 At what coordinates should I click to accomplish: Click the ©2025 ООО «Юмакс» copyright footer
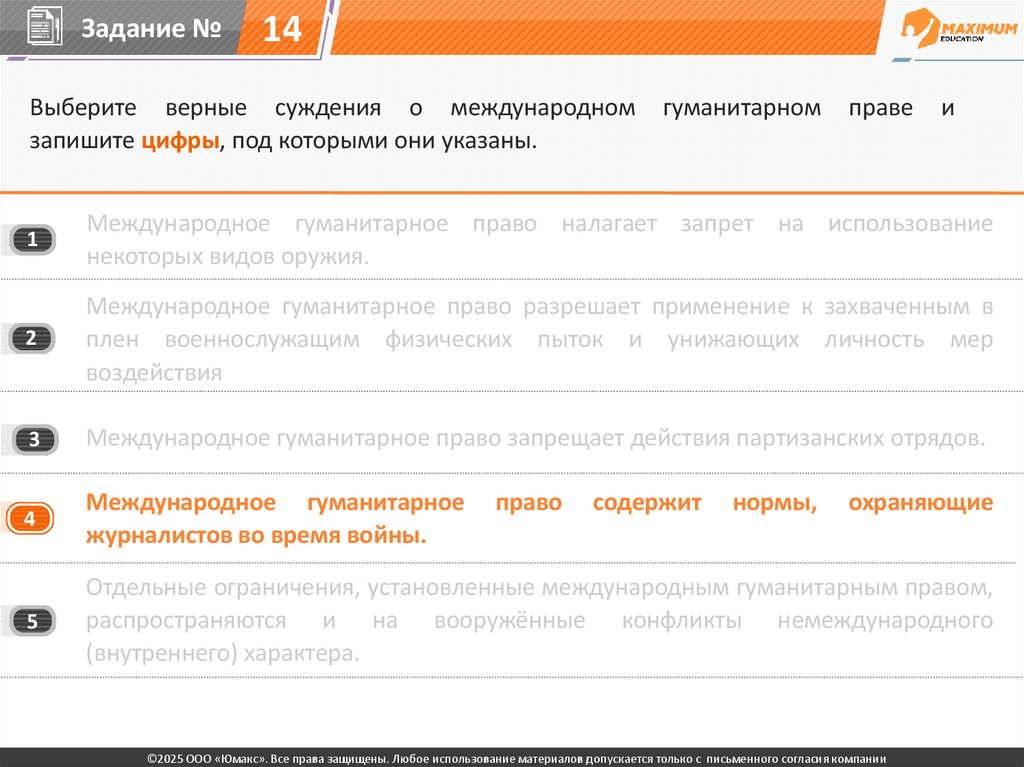(x=517, y=759)
